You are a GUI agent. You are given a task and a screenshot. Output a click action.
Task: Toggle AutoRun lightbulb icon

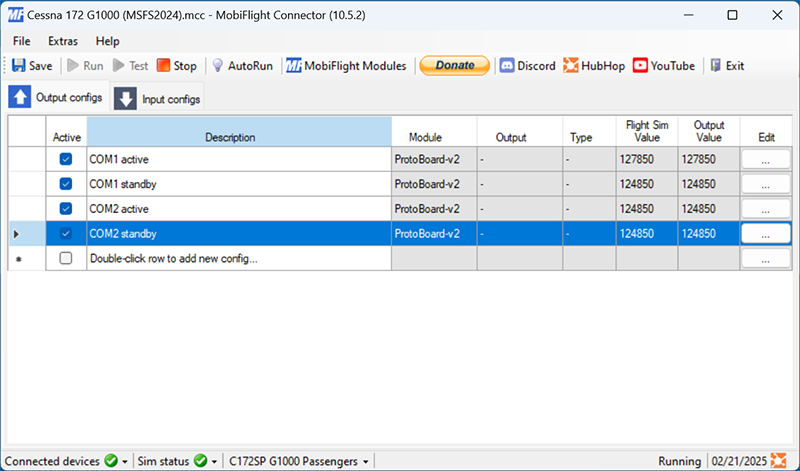point(218,65)
